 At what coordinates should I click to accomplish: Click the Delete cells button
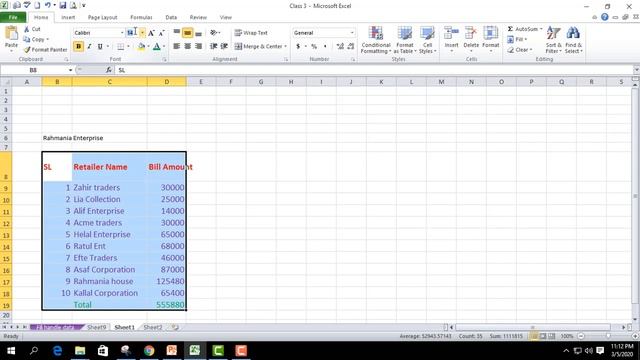[x=471, y=40]
